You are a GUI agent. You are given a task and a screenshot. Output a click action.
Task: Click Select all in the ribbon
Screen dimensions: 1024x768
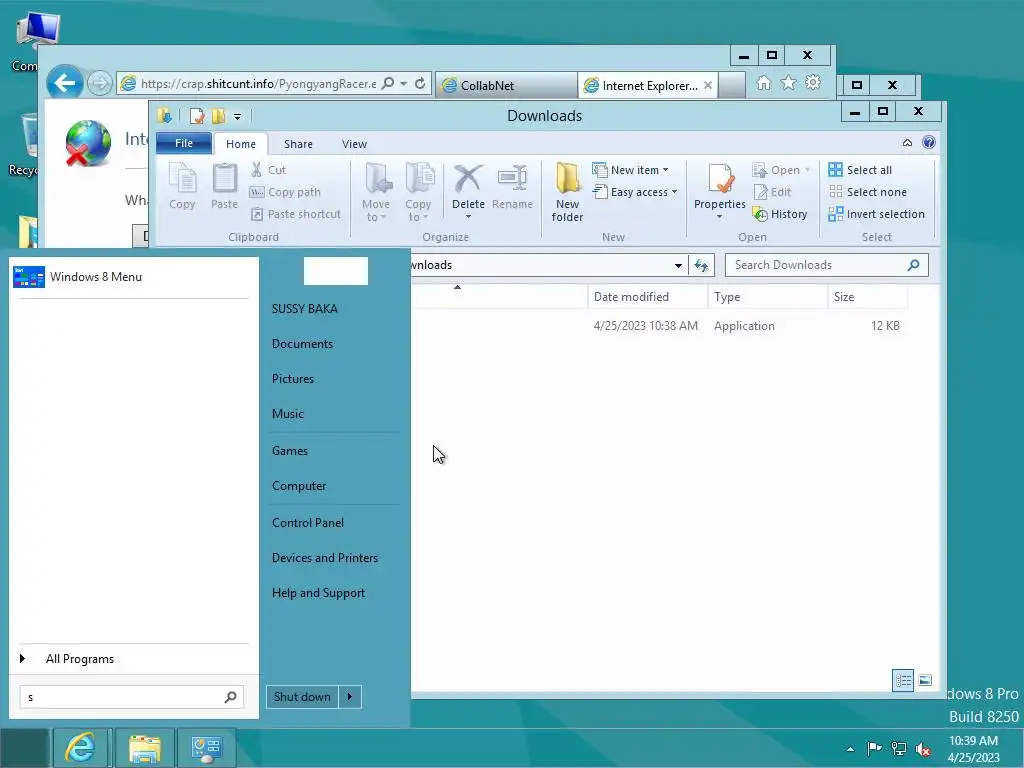860,170
